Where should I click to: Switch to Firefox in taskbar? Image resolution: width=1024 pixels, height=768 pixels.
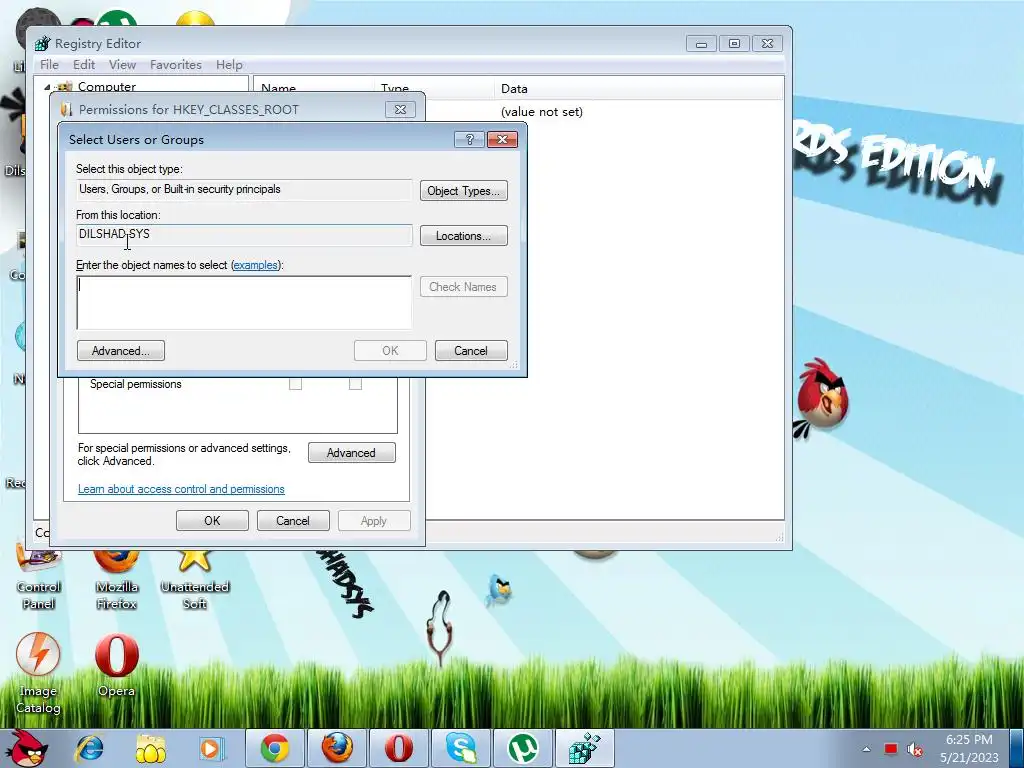pos(337,748)
